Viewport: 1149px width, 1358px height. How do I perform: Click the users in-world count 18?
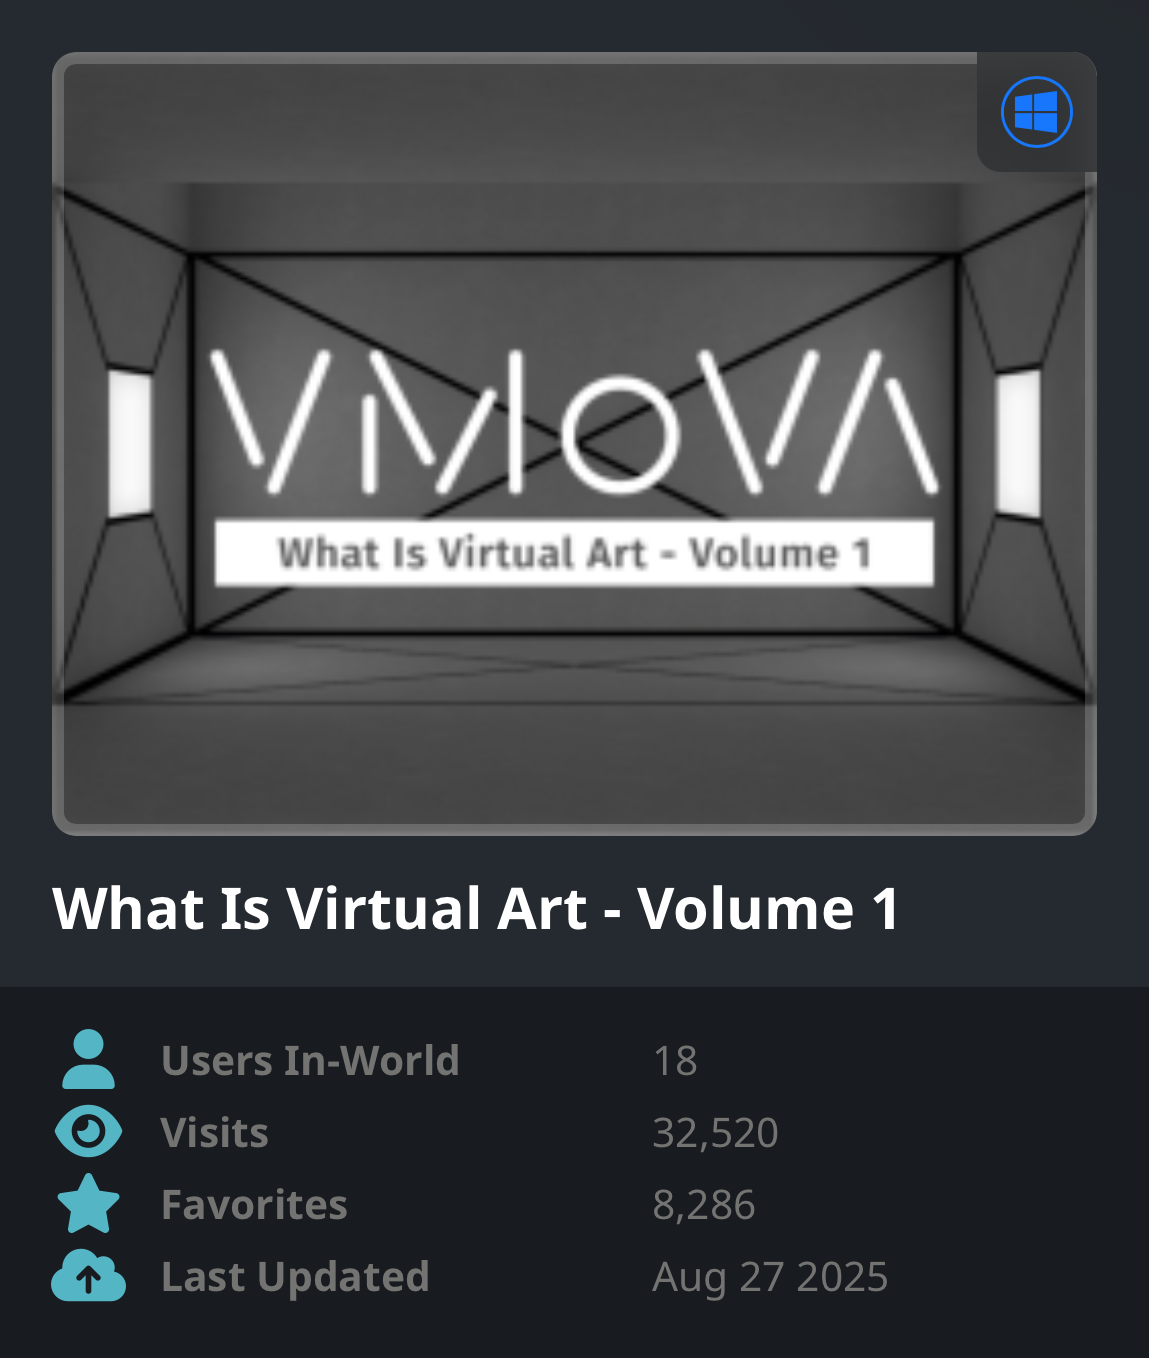pyautogui.click(x=675, y=1061)
